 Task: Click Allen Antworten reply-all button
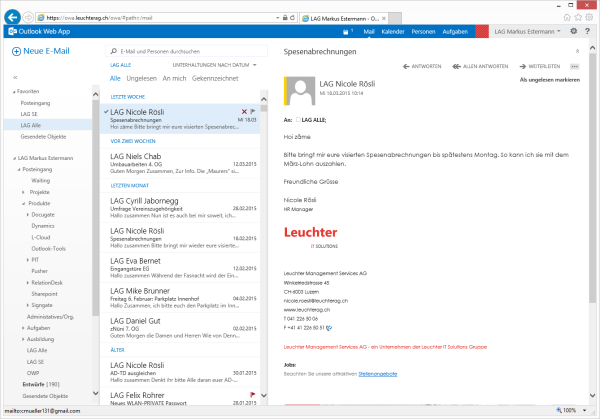coord(480,67)
